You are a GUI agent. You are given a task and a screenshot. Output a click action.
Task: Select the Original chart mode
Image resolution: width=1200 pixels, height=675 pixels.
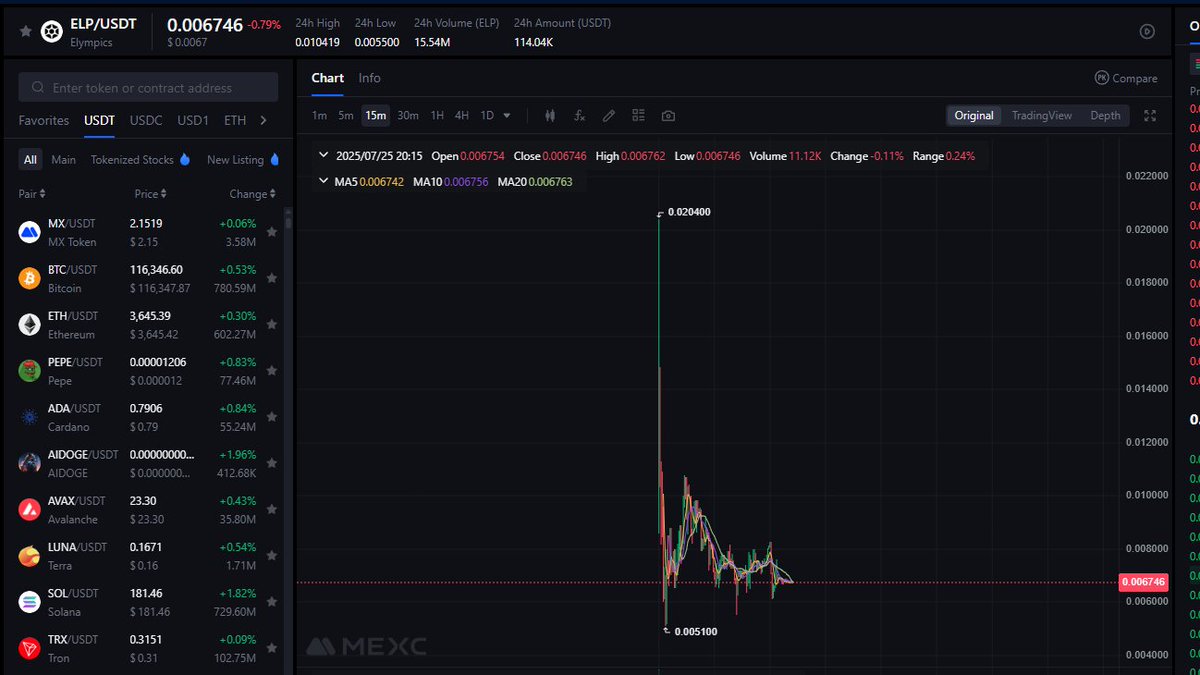coord(974,116)
